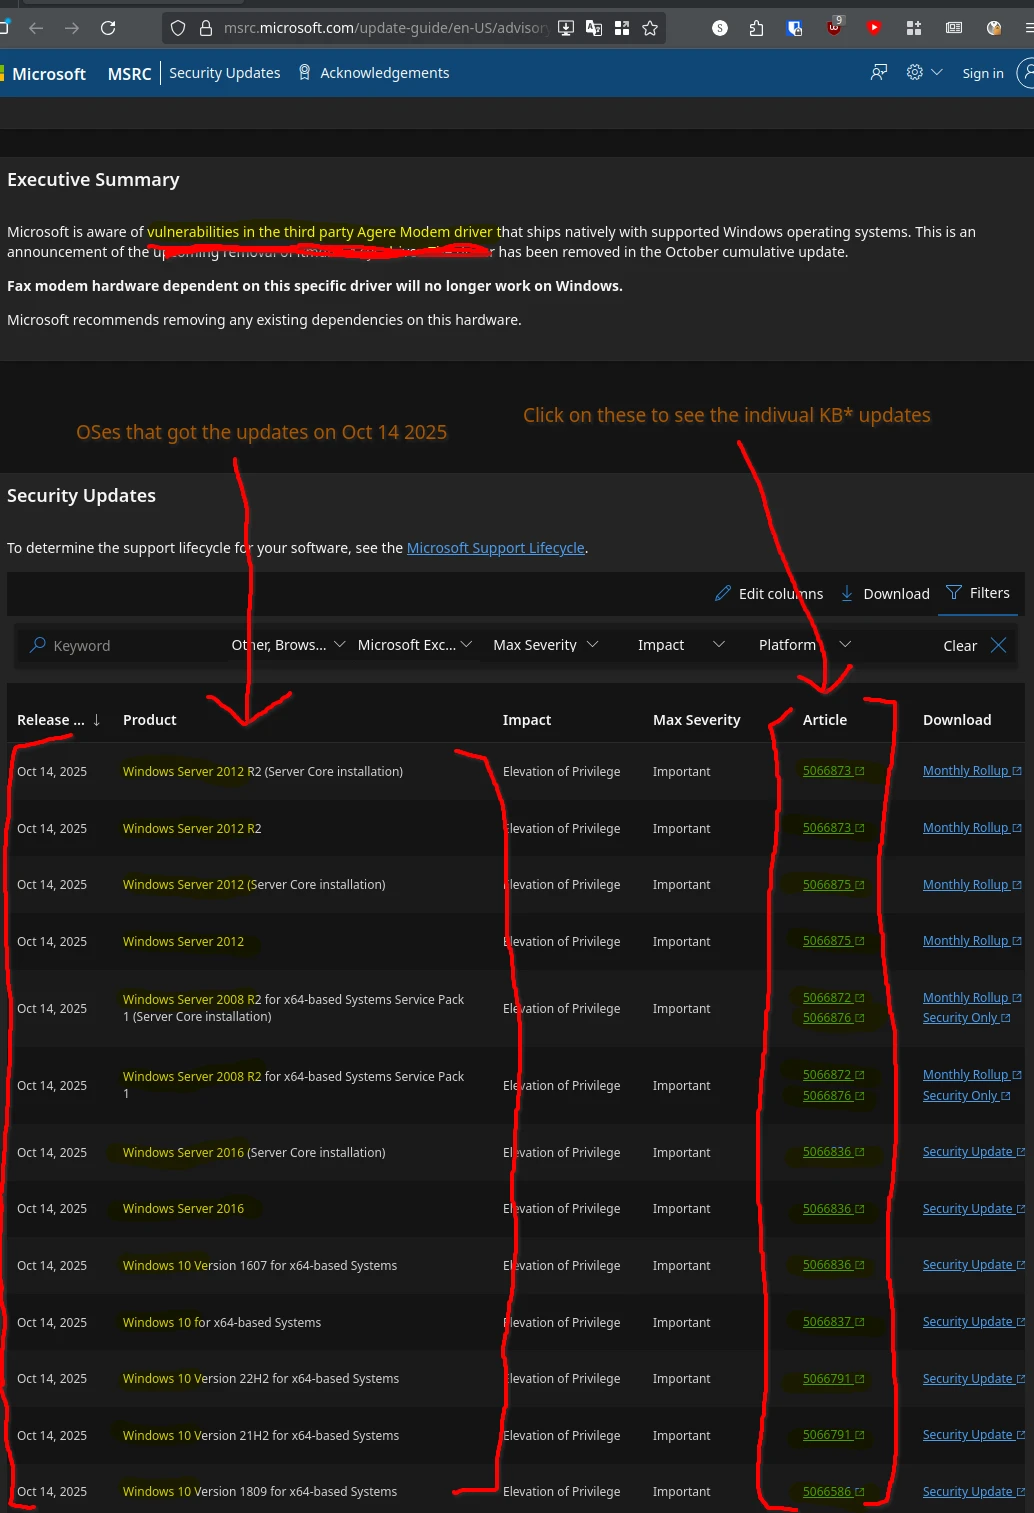Viewport: 1034px width, 1513px height.
Task: Open the browser extensions puzzle icon
Action: [756, 28]
